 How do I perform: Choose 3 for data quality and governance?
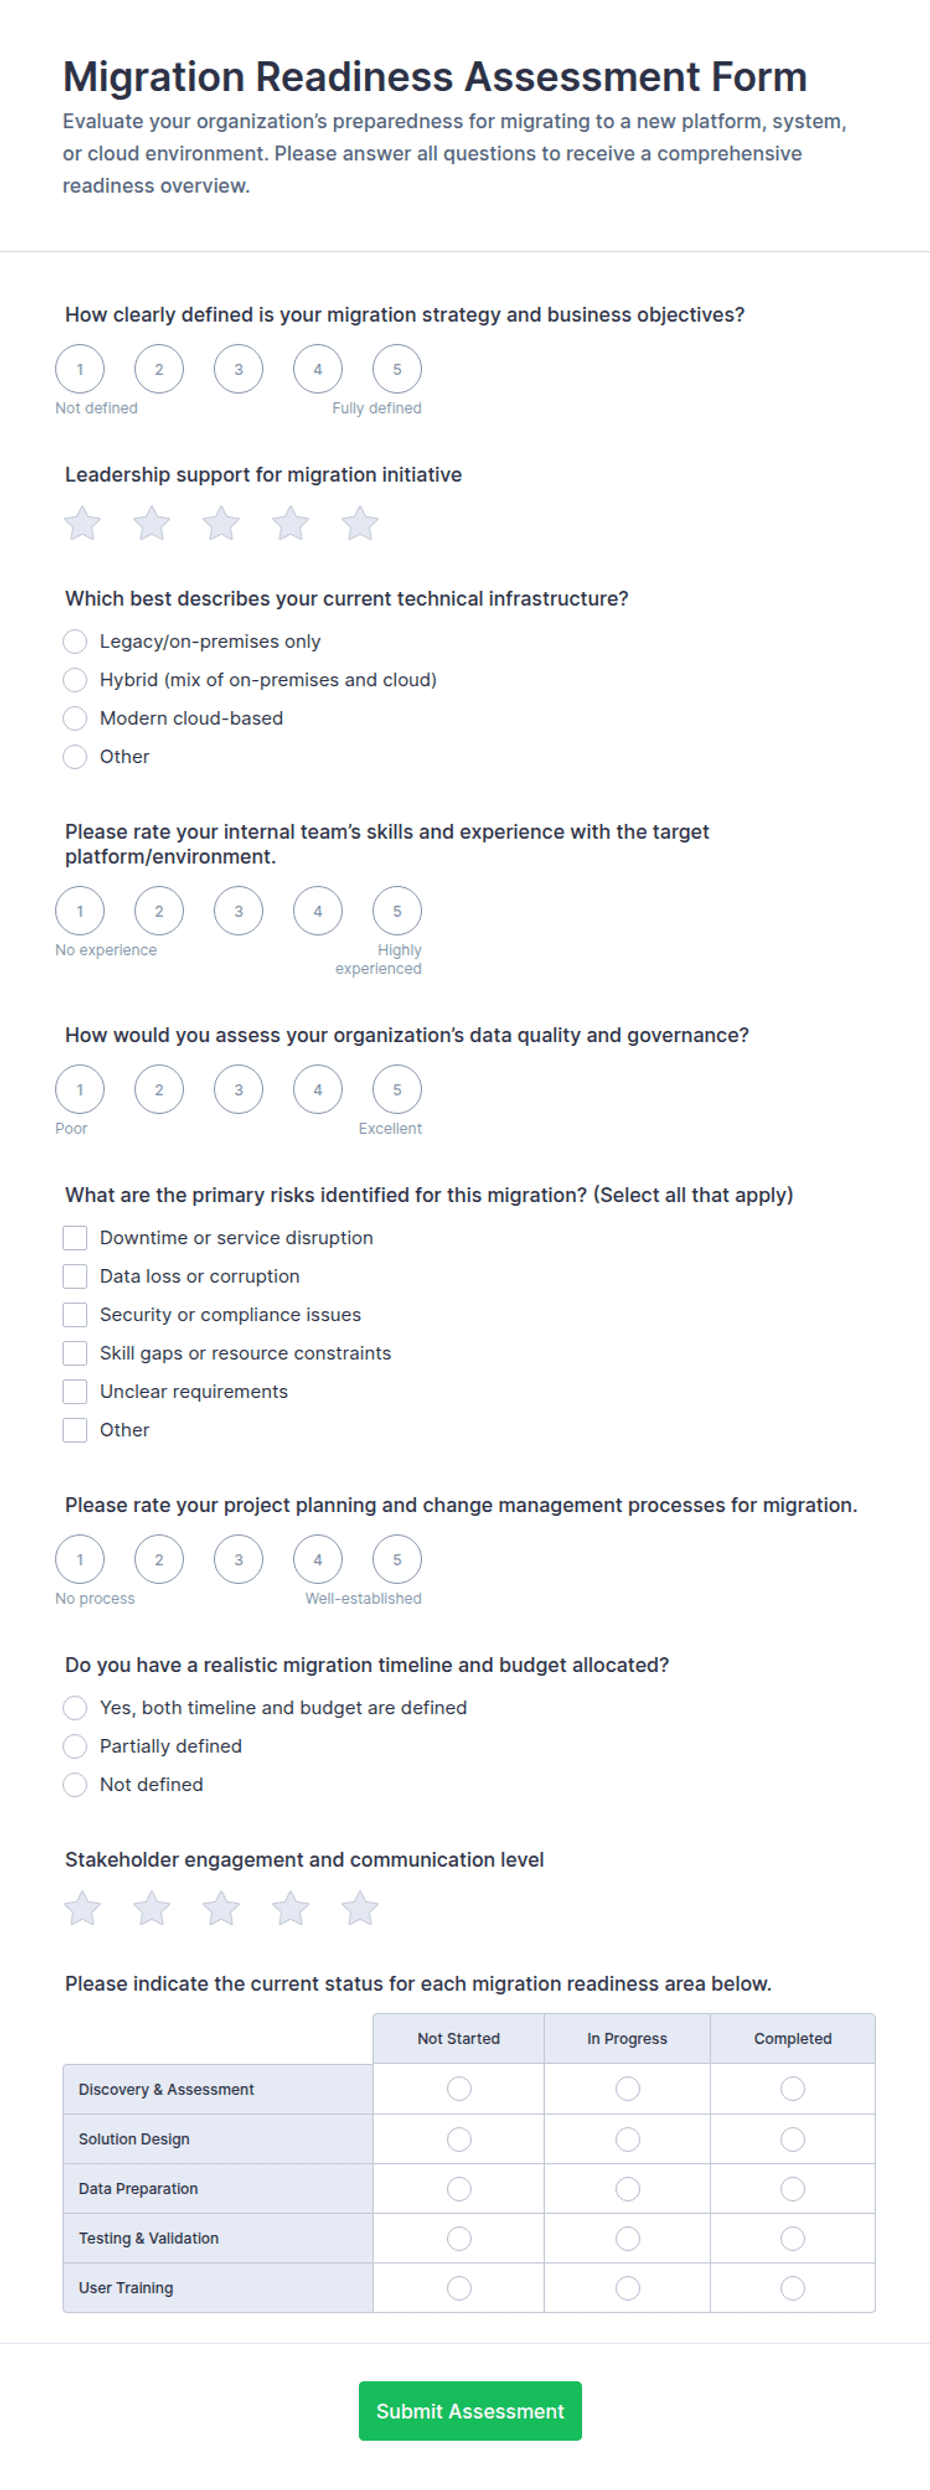point(238,1090)
